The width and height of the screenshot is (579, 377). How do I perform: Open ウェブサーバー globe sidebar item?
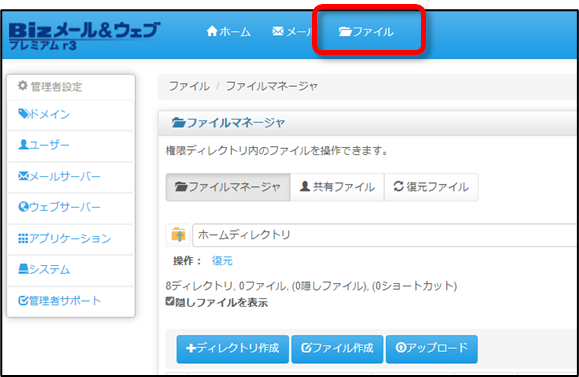point(59,207)
